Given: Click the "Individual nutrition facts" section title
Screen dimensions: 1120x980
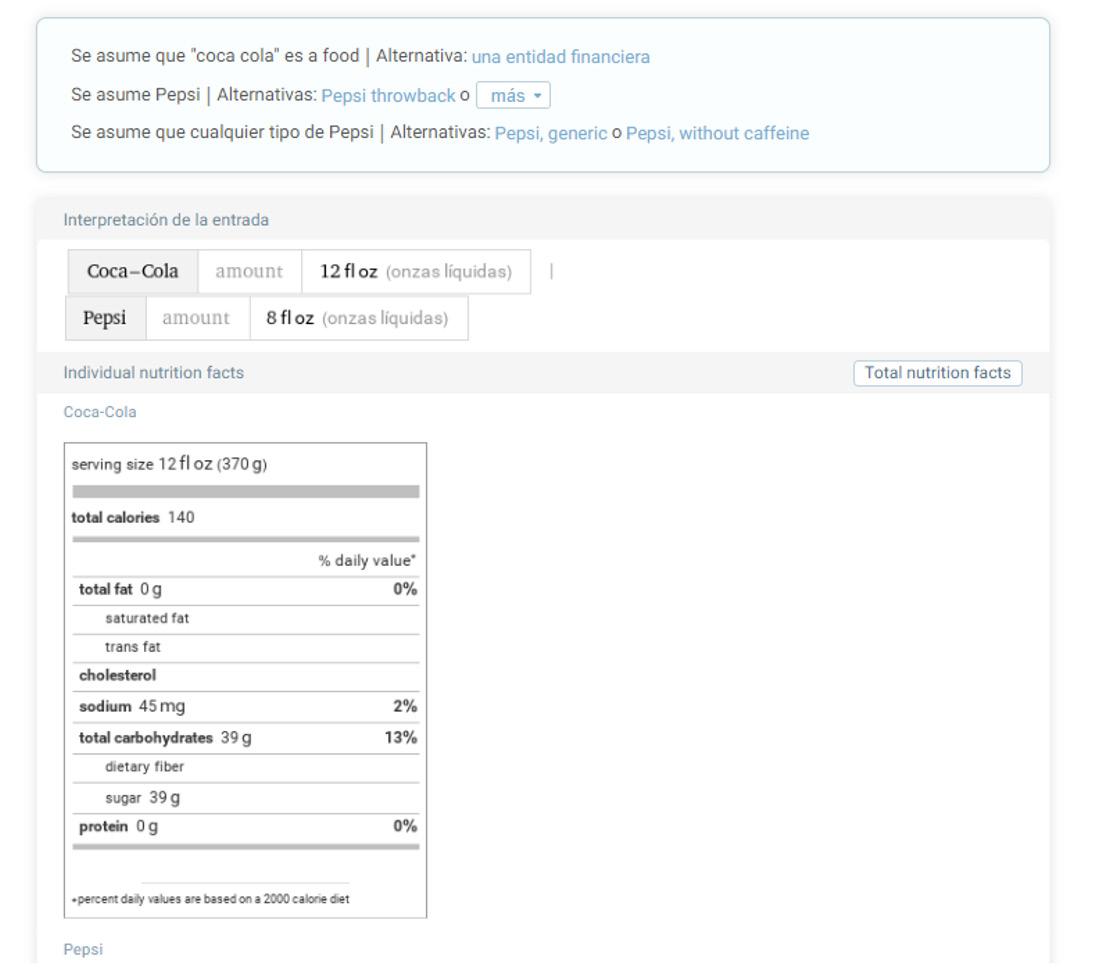Looking at the screenshot, I should 153,373.
